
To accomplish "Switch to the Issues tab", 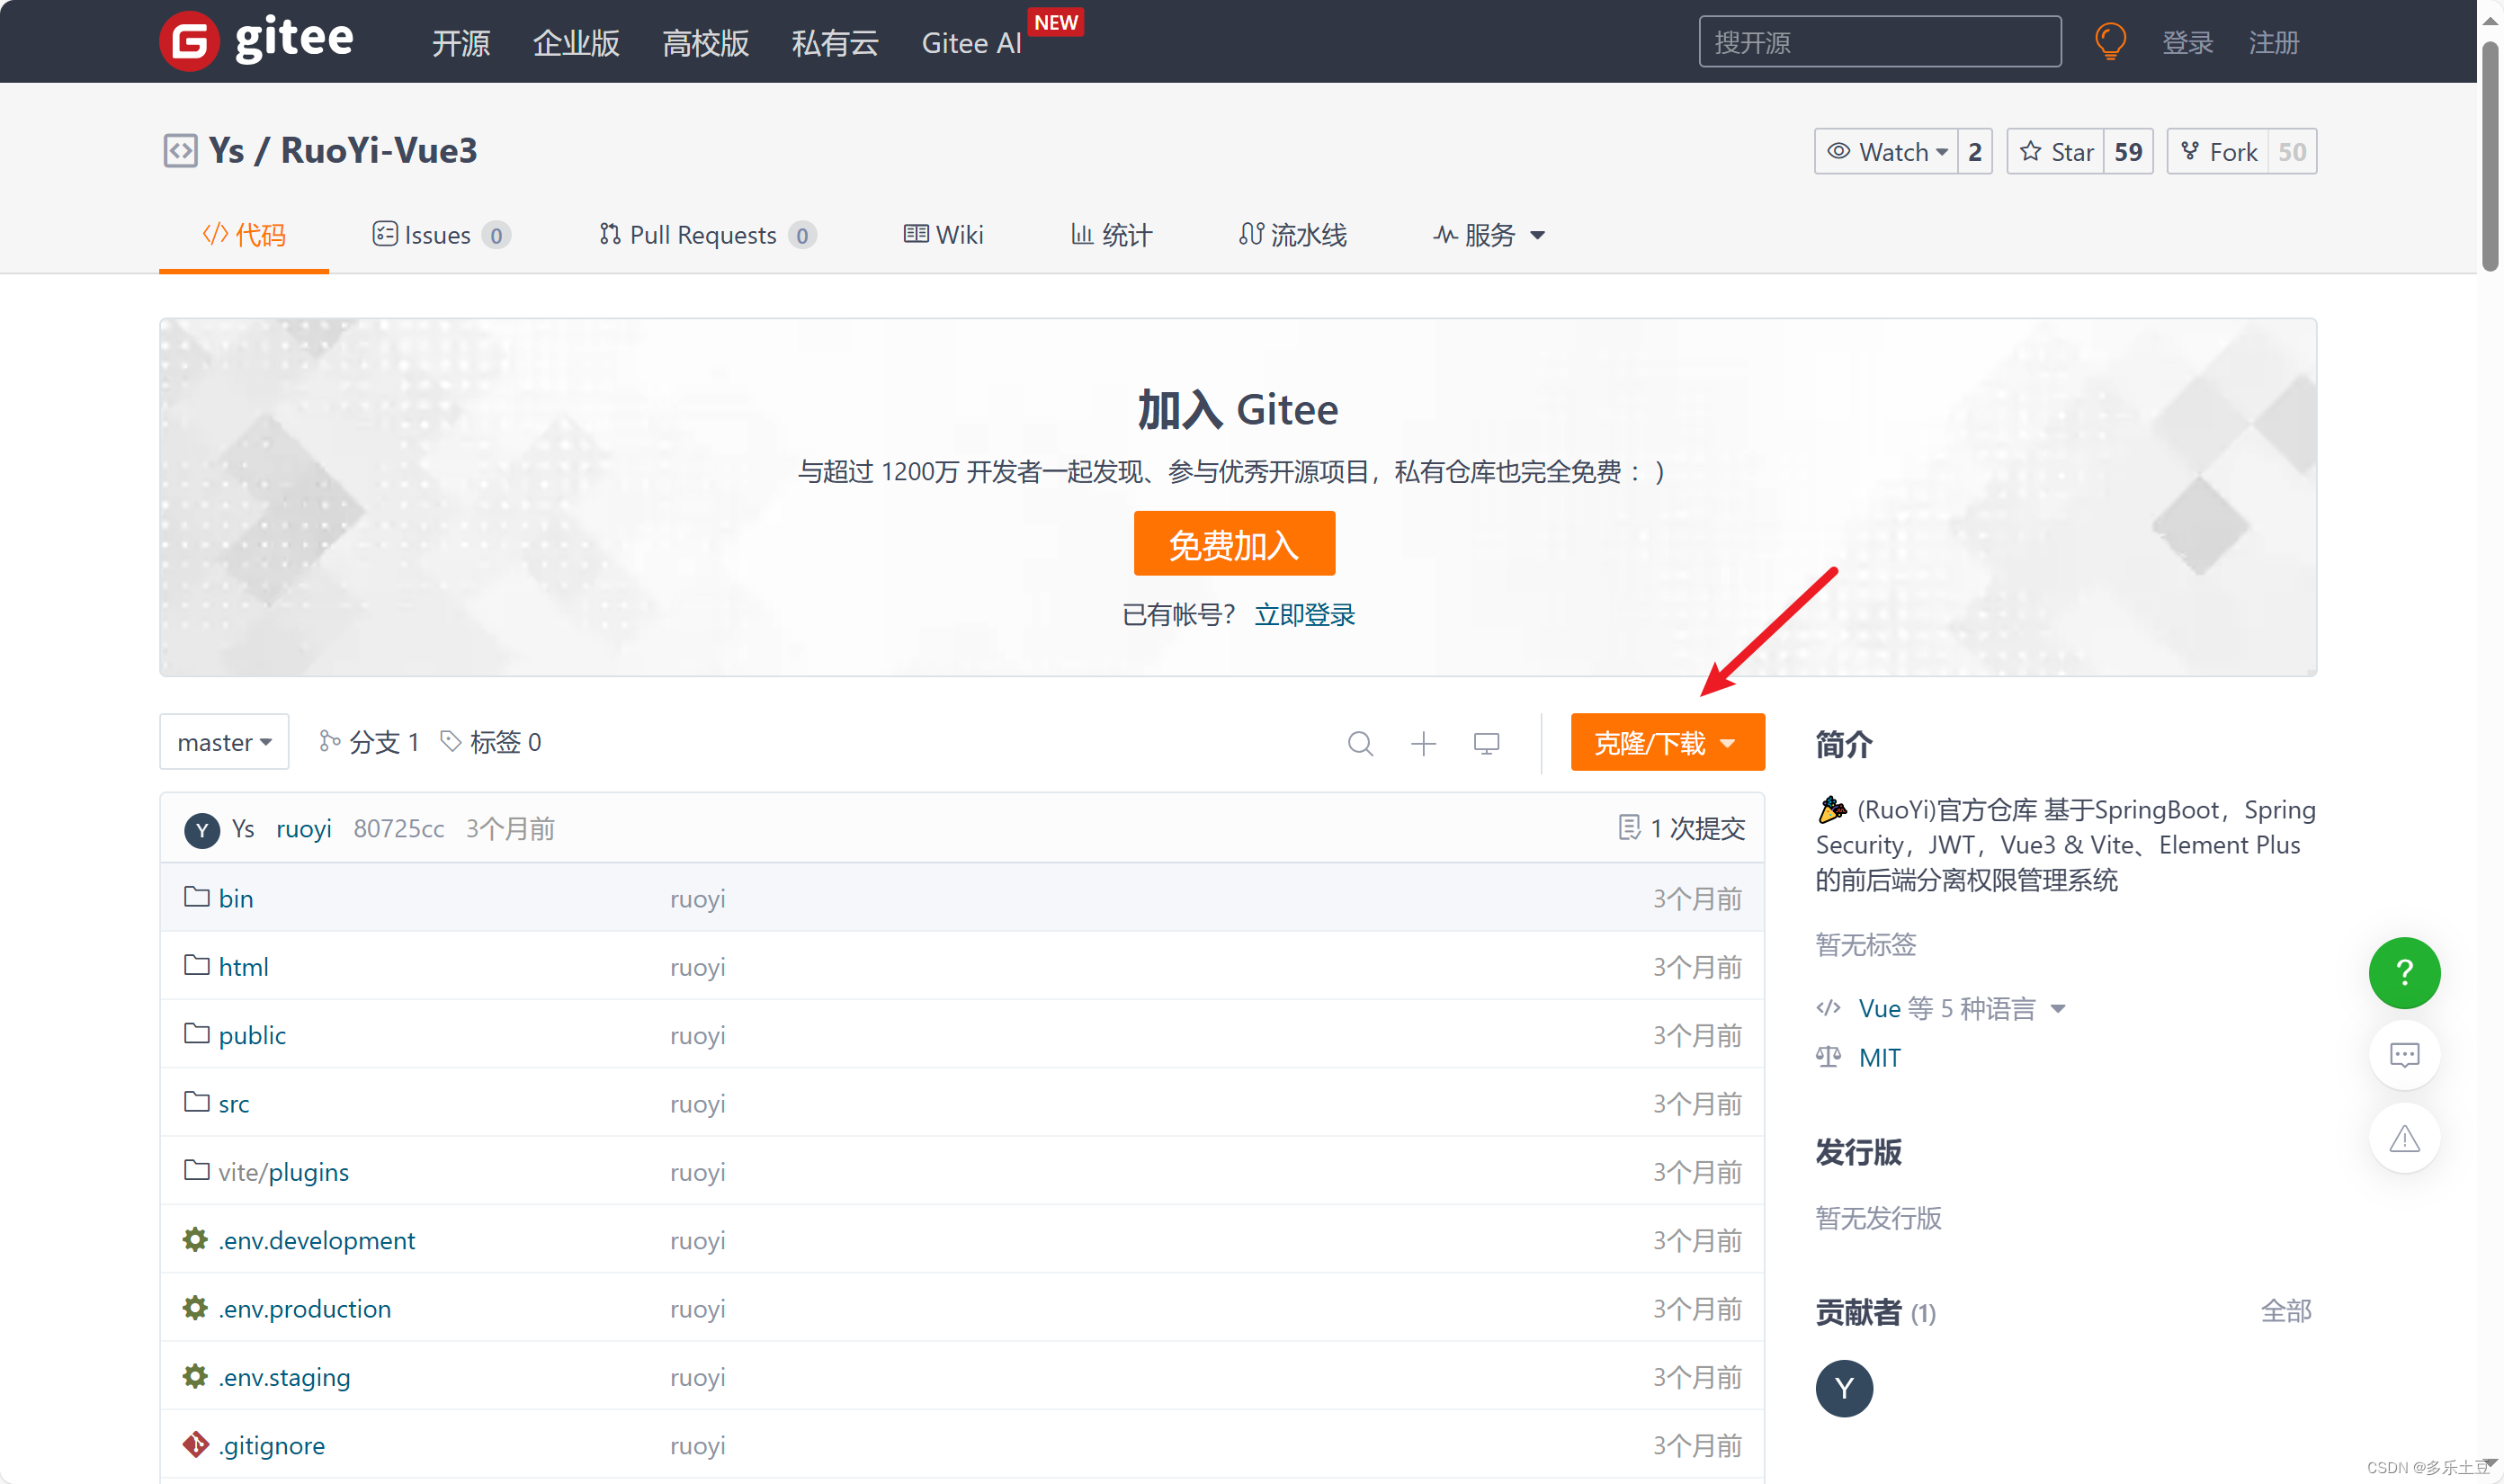I will (x=438, y=235).
